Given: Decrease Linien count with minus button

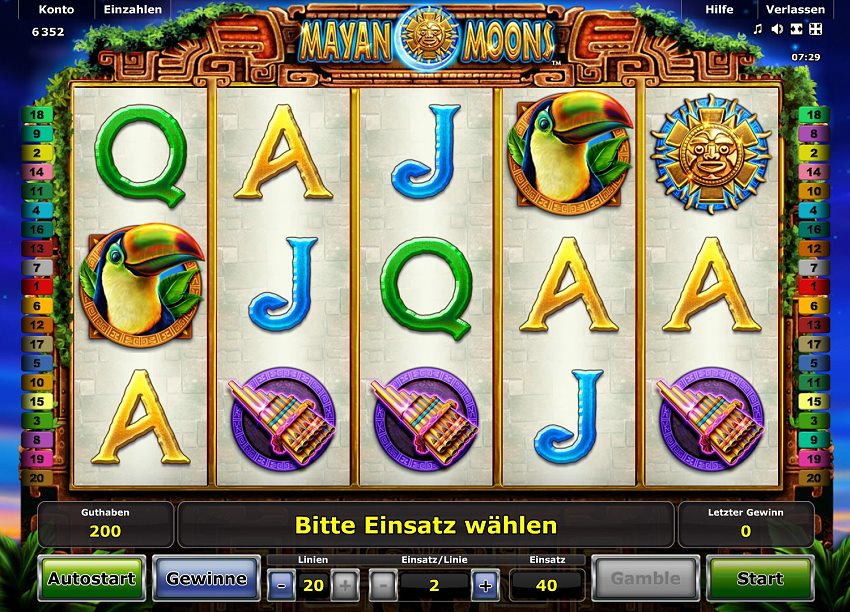Looking at the screenshot, I should pyautogui.click(x=281, y=585).
